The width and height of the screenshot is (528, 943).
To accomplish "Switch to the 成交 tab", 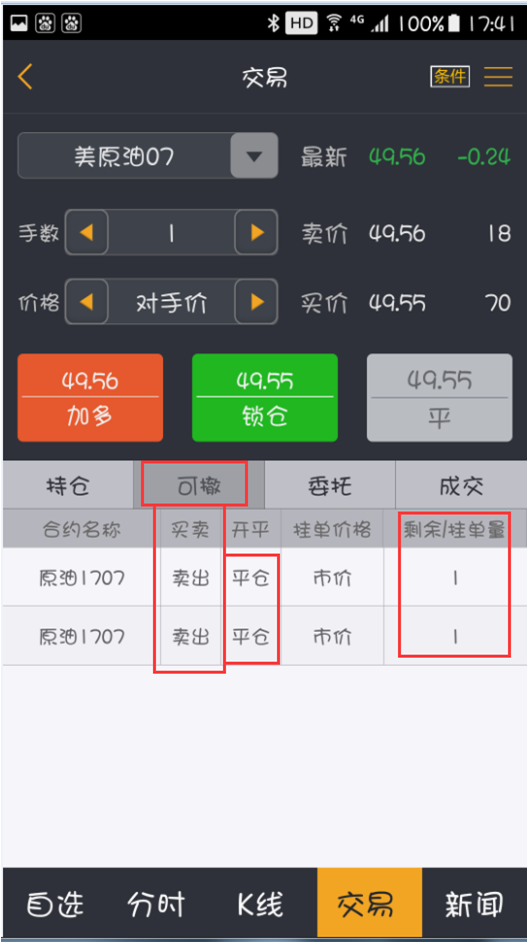I will pyautogui.click(x=461, y=485).
